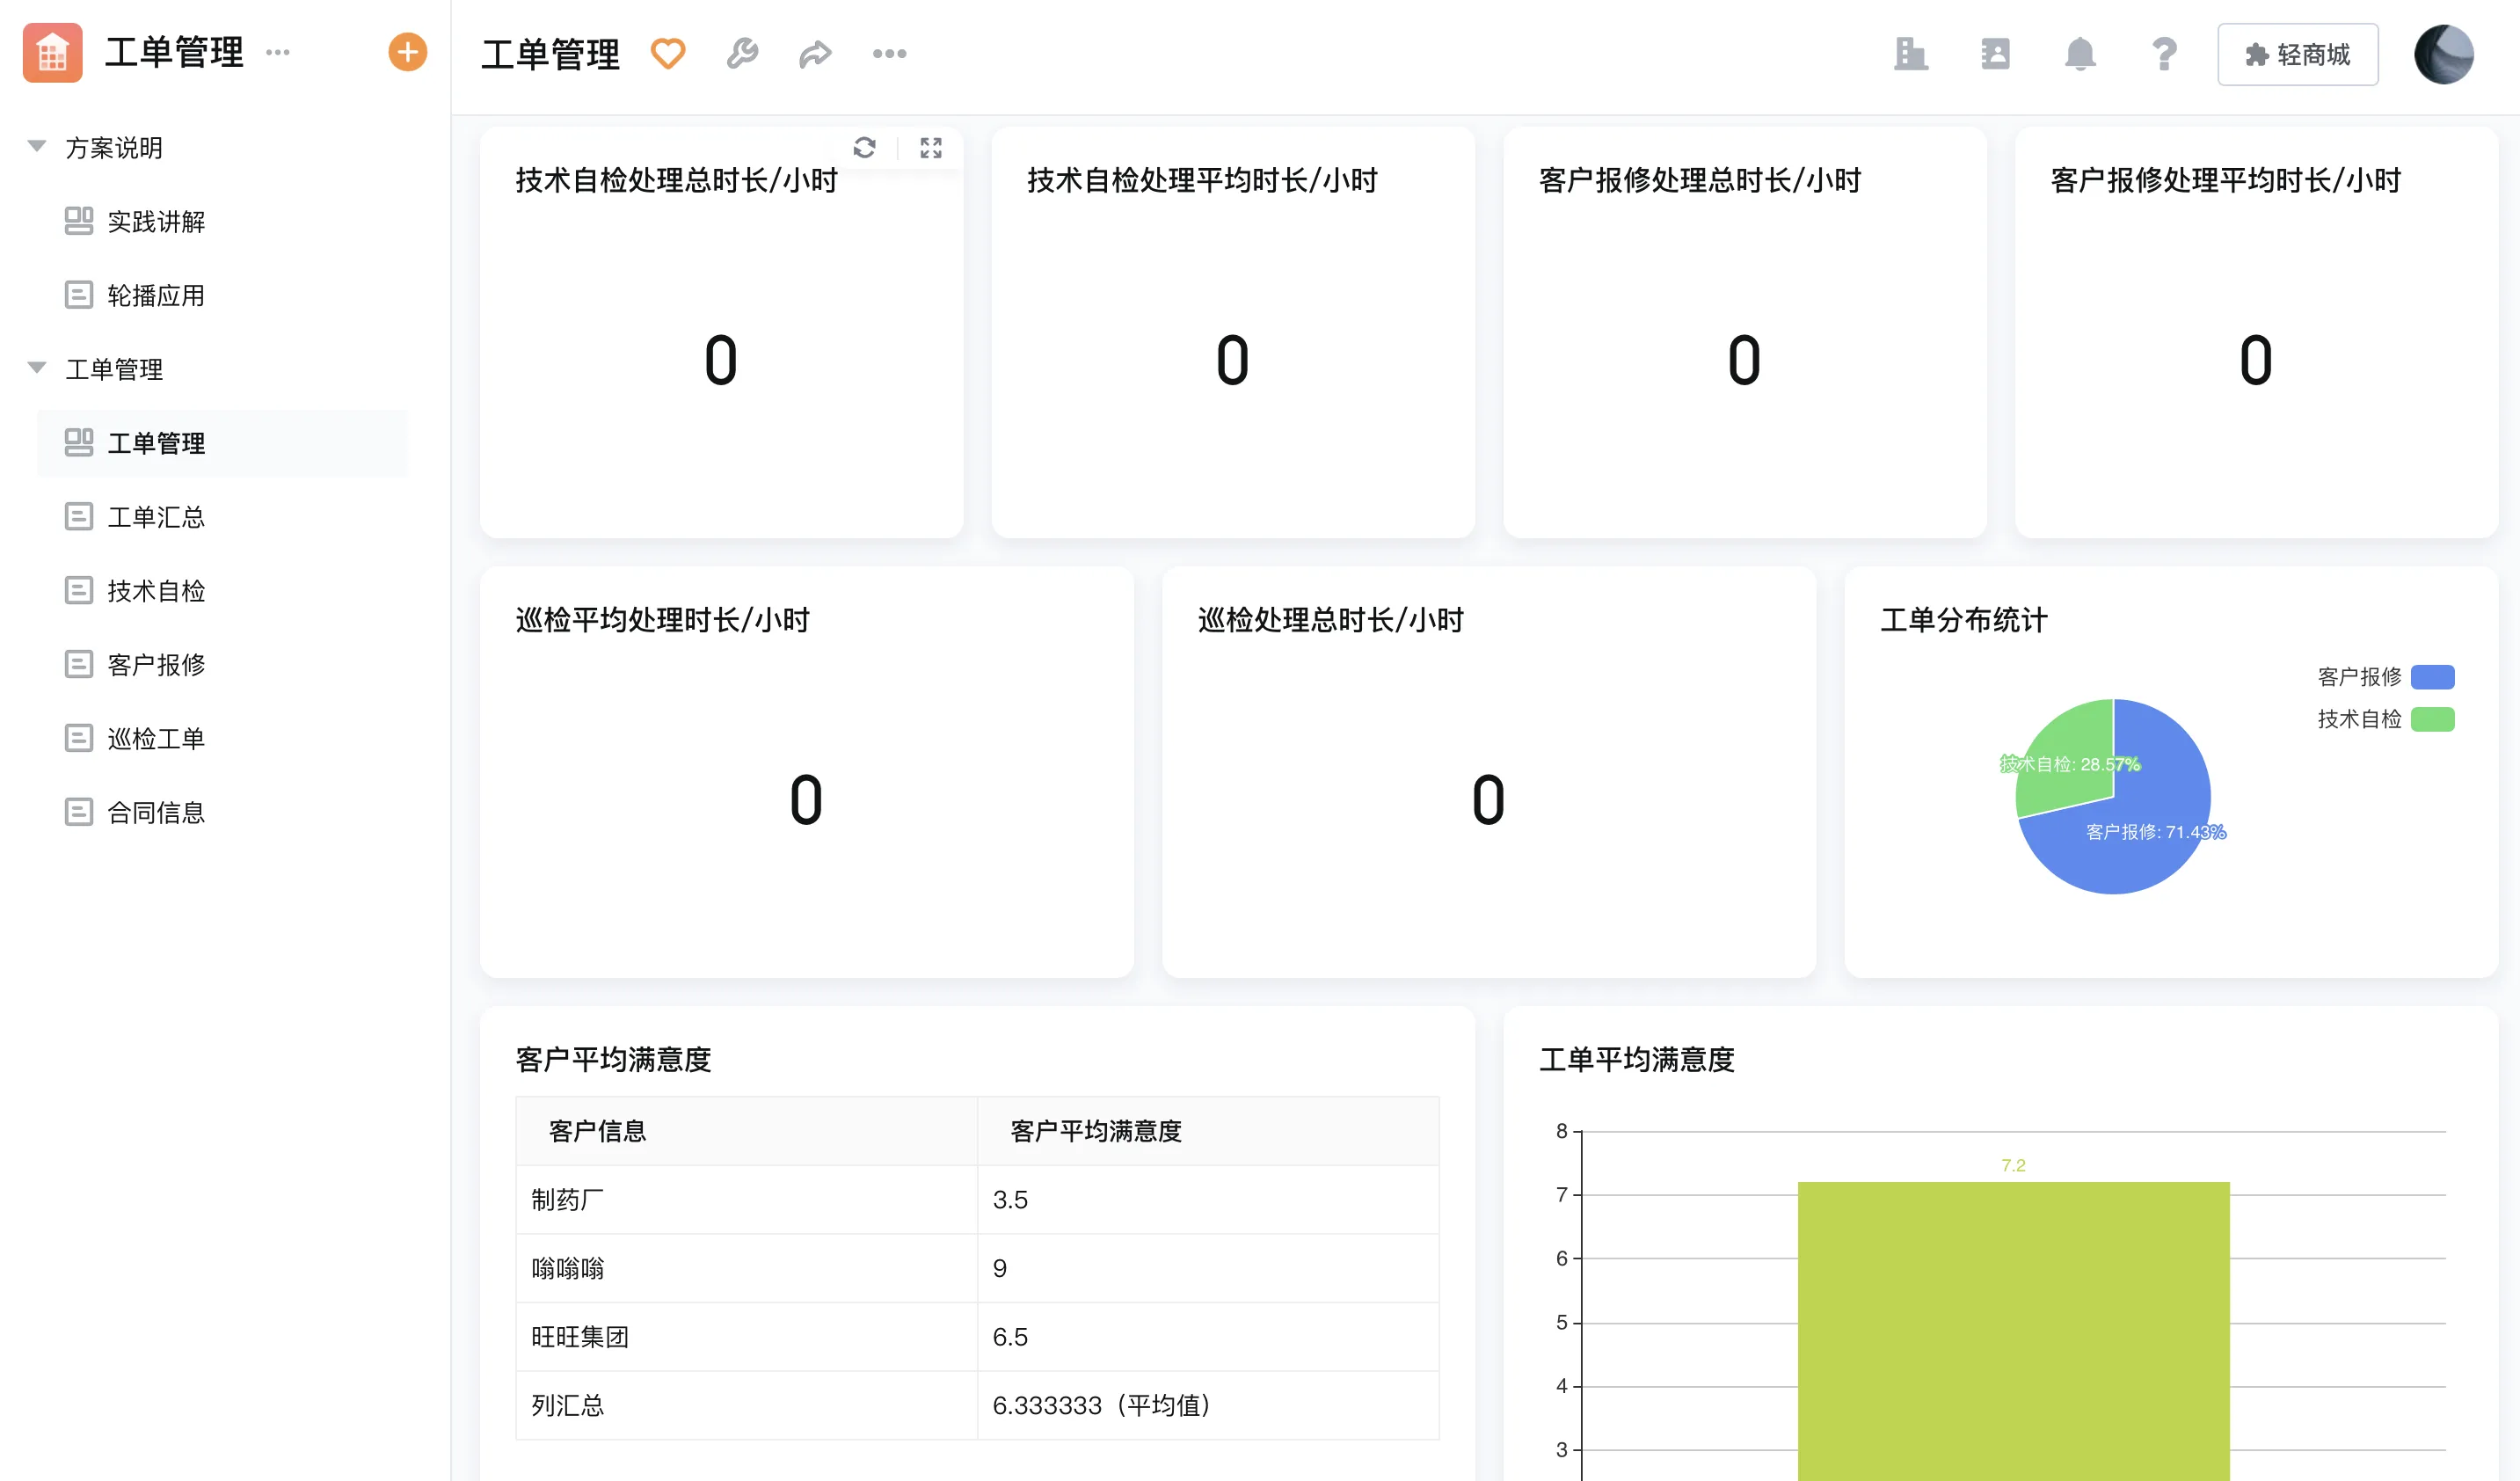The image size is (2520, 1481).
Task: Refresh the 技术自检处理总时长 card
Action: tap(864, 148)
